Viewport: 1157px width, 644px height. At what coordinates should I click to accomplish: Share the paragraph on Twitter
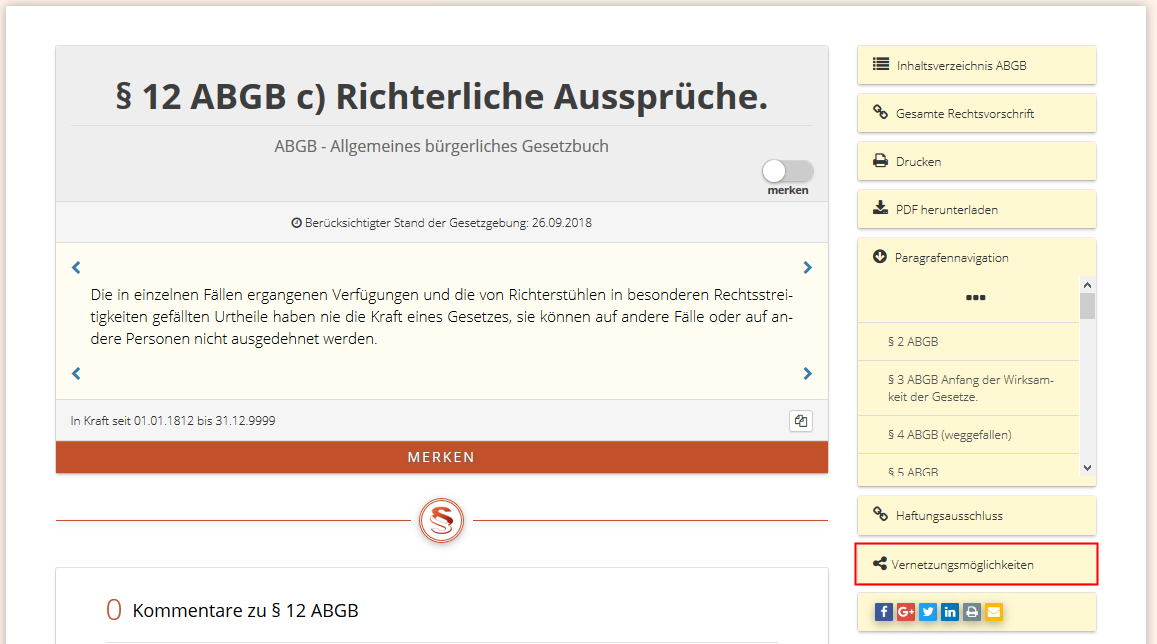tap(928, 612)
